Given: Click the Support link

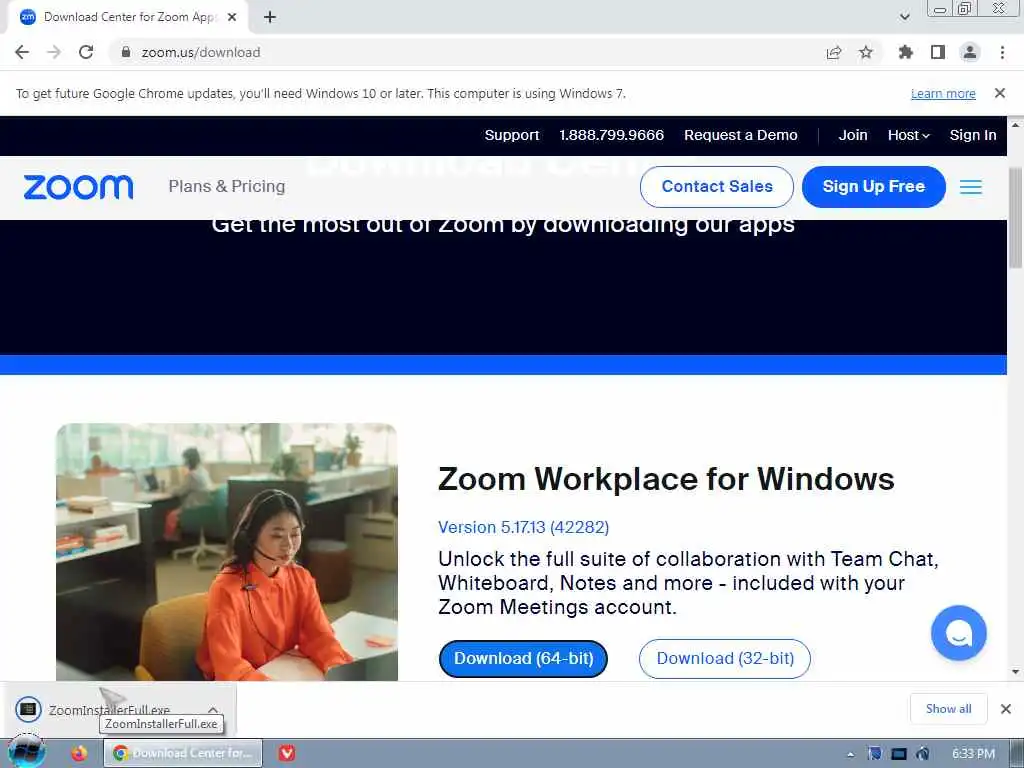Looking at the screenshot, I should coord(512,135).
